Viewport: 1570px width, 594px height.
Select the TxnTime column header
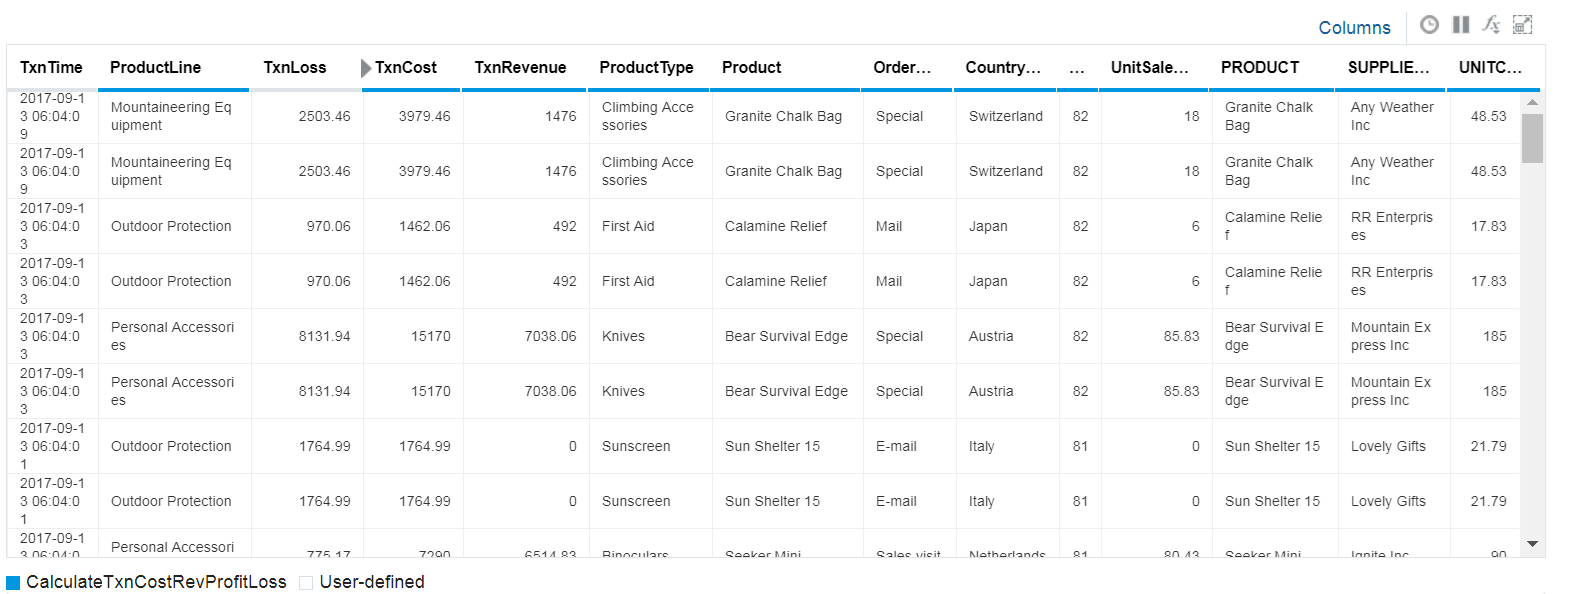pos(51,68)
